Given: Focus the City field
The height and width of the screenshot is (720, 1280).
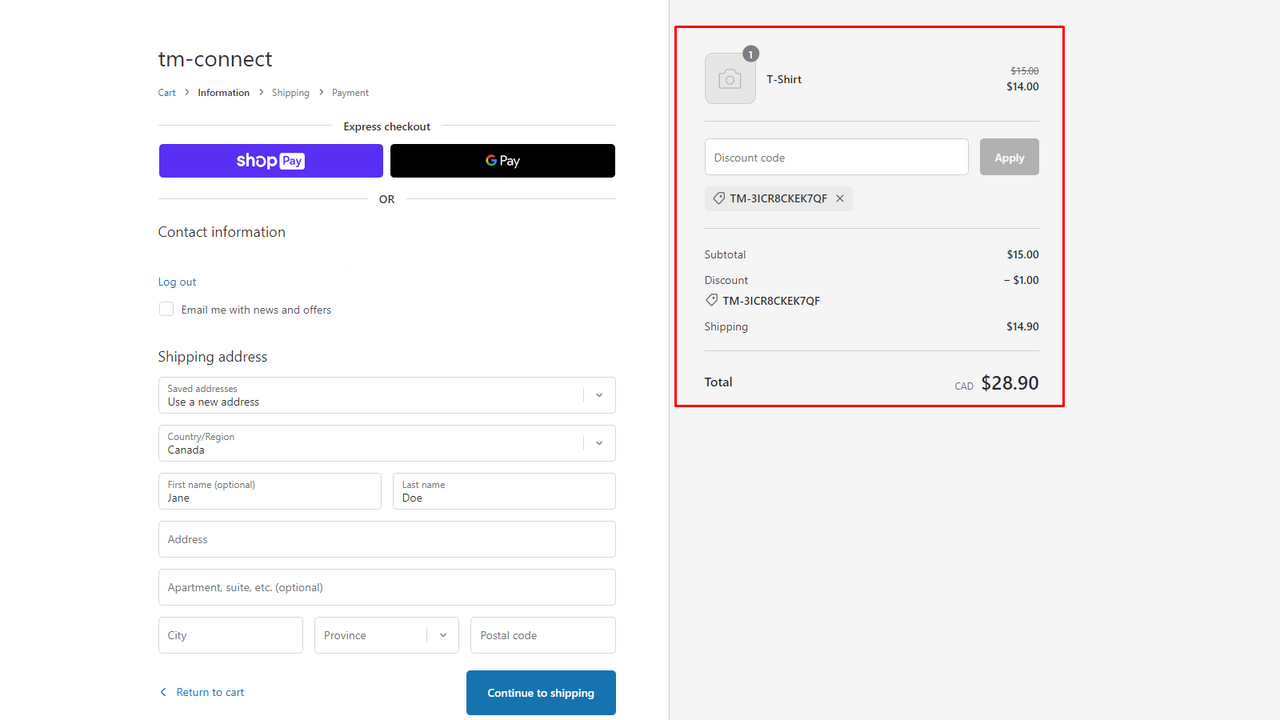Looking at the screenshot, I should pyautogui.click(x=230, y=635).
